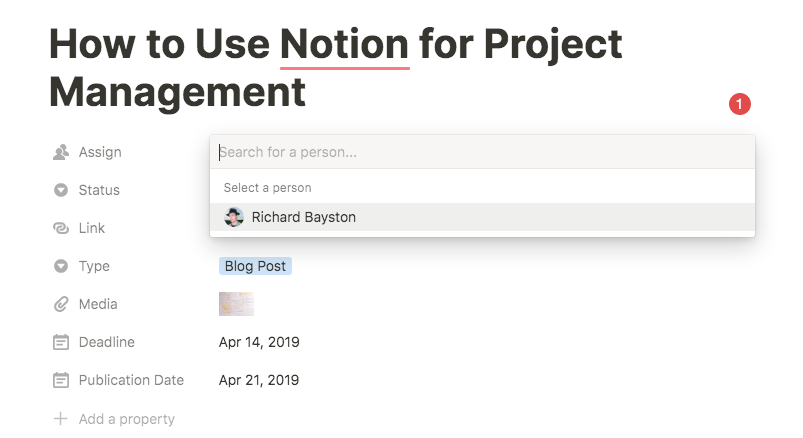Click the Status property label
The height and width of the screenshot is (438, 803).
99,190
